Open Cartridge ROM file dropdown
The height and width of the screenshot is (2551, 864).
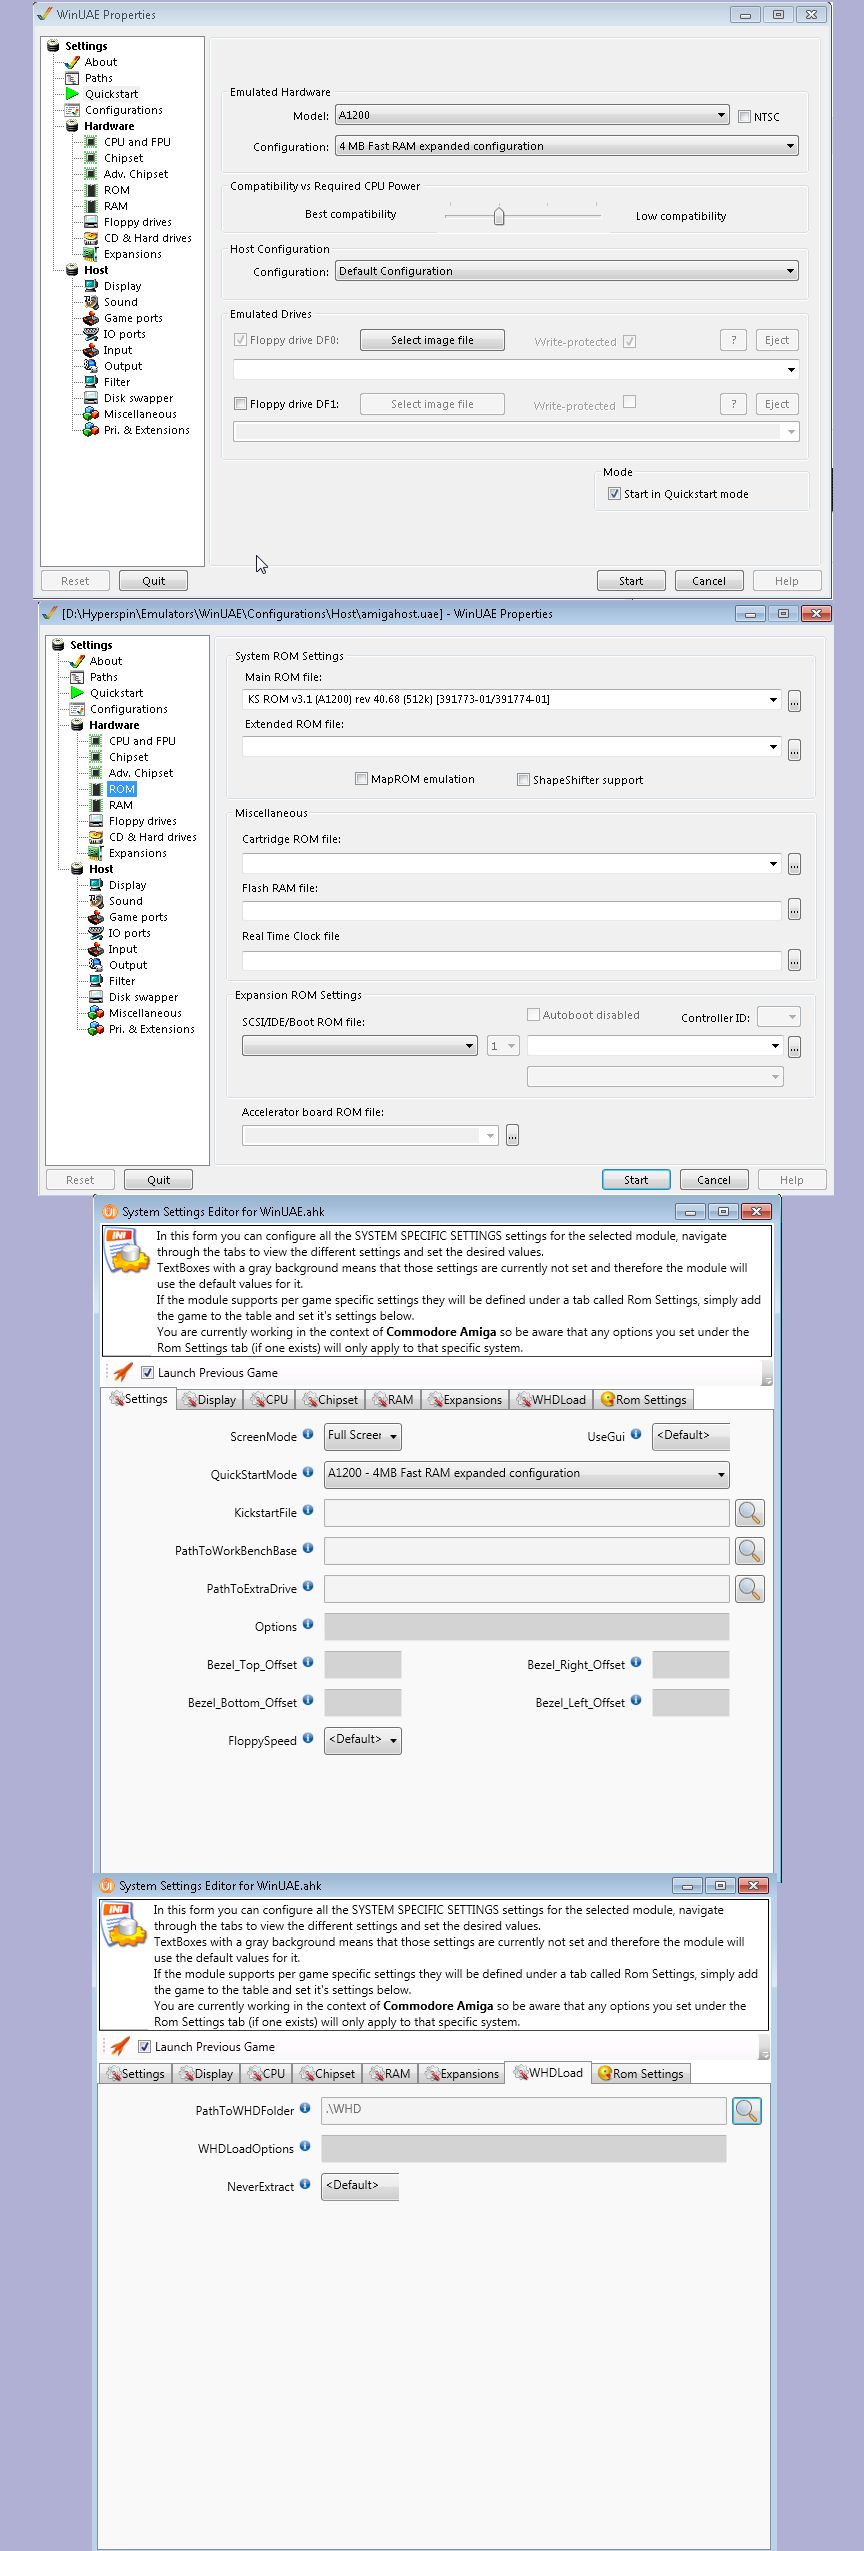pyautogui.click(x=511, y=863)
